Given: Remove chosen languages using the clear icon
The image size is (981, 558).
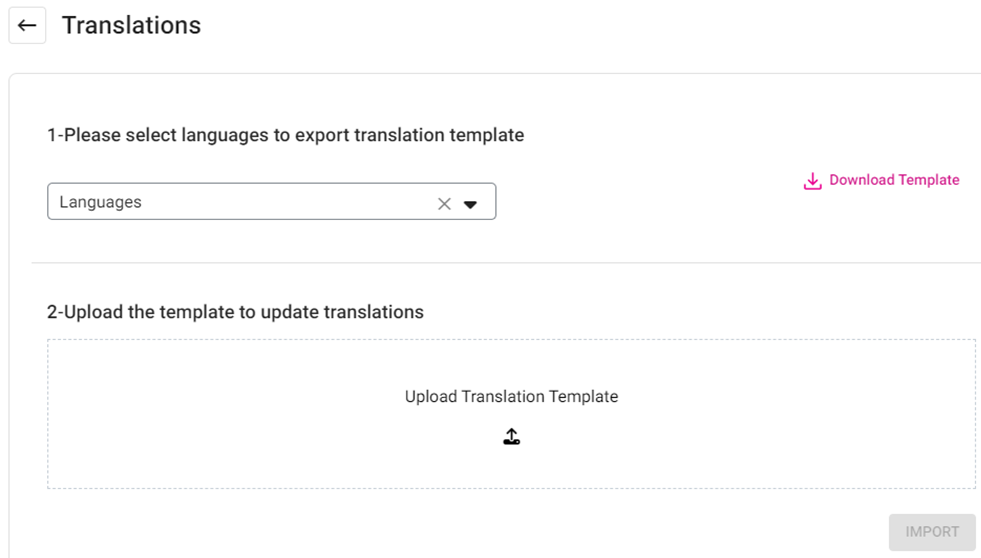Looking at the screenshot, I should 444,203.
